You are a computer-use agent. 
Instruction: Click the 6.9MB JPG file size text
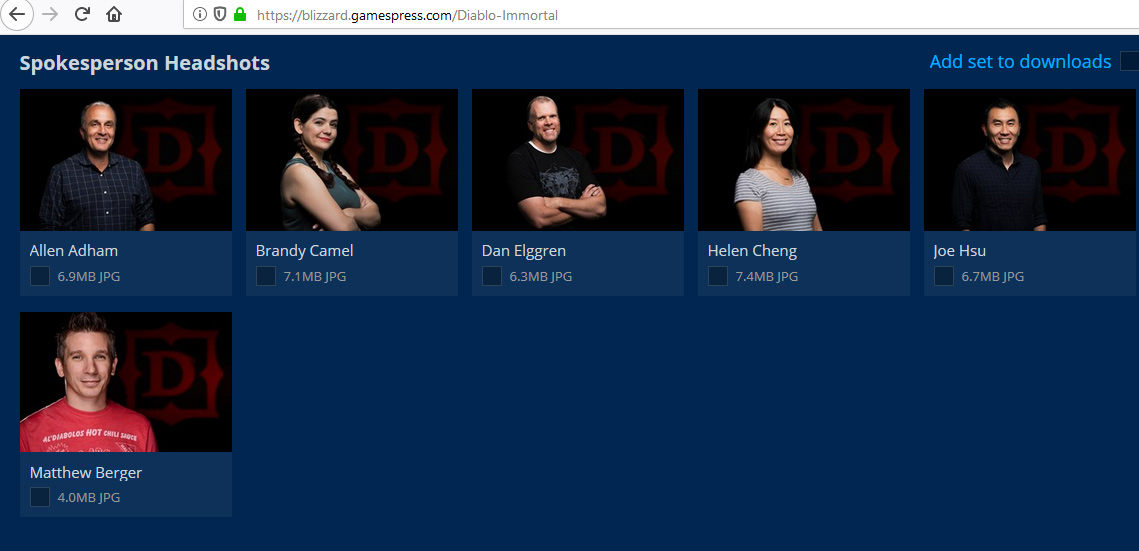[89, 277]
